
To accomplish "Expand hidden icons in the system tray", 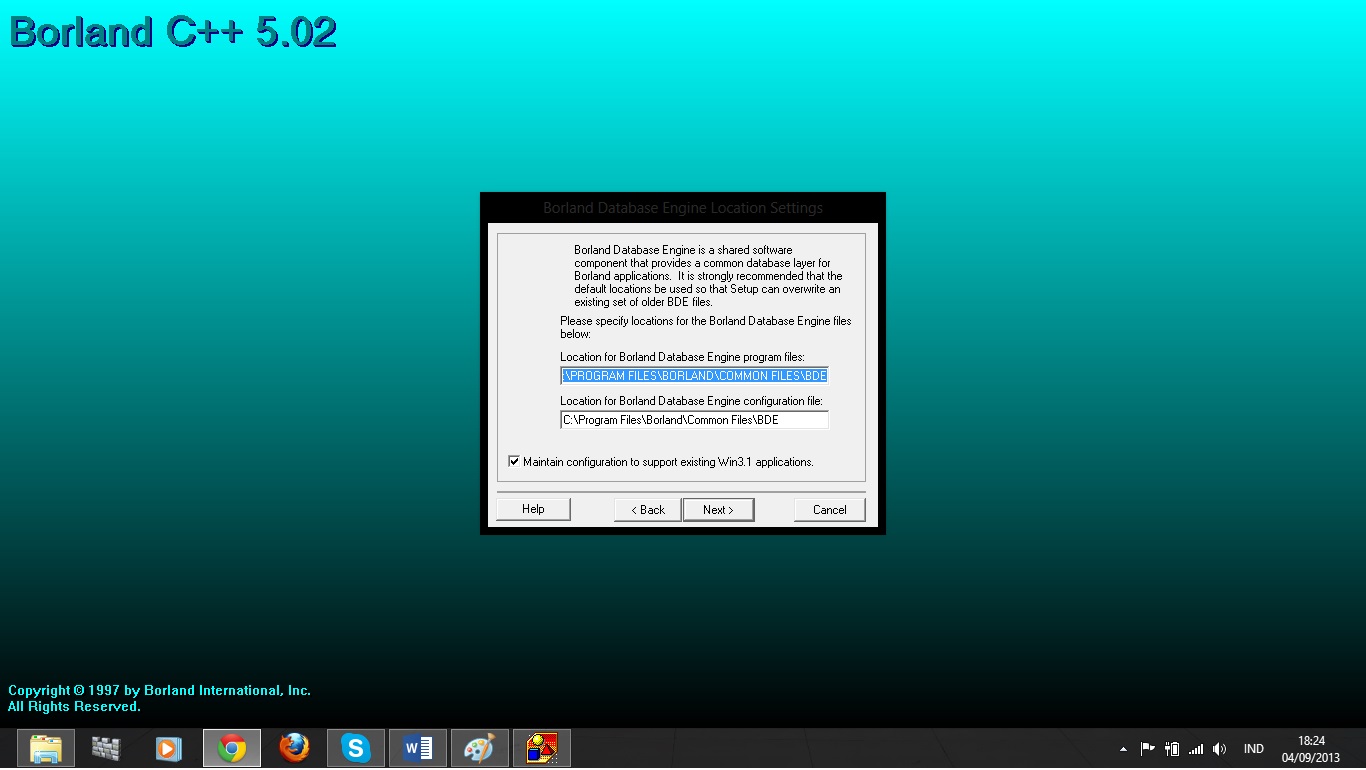I will click(1122, 747).
